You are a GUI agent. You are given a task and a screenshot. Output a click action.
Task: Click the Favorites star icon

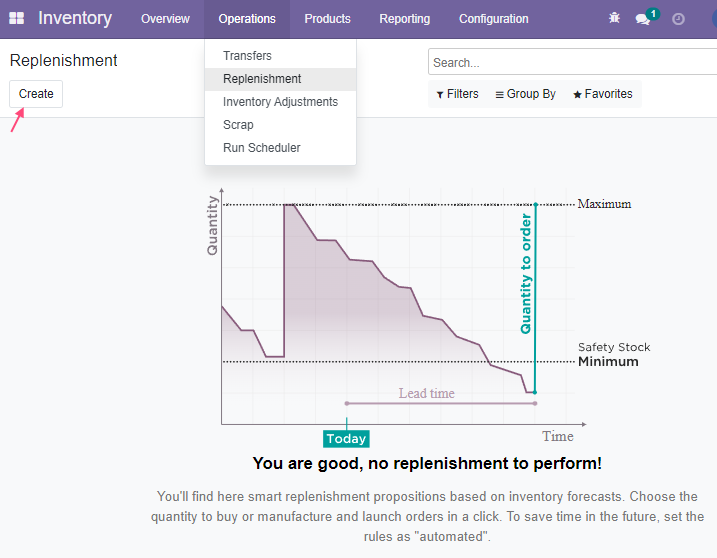click(x=577, y=94)
